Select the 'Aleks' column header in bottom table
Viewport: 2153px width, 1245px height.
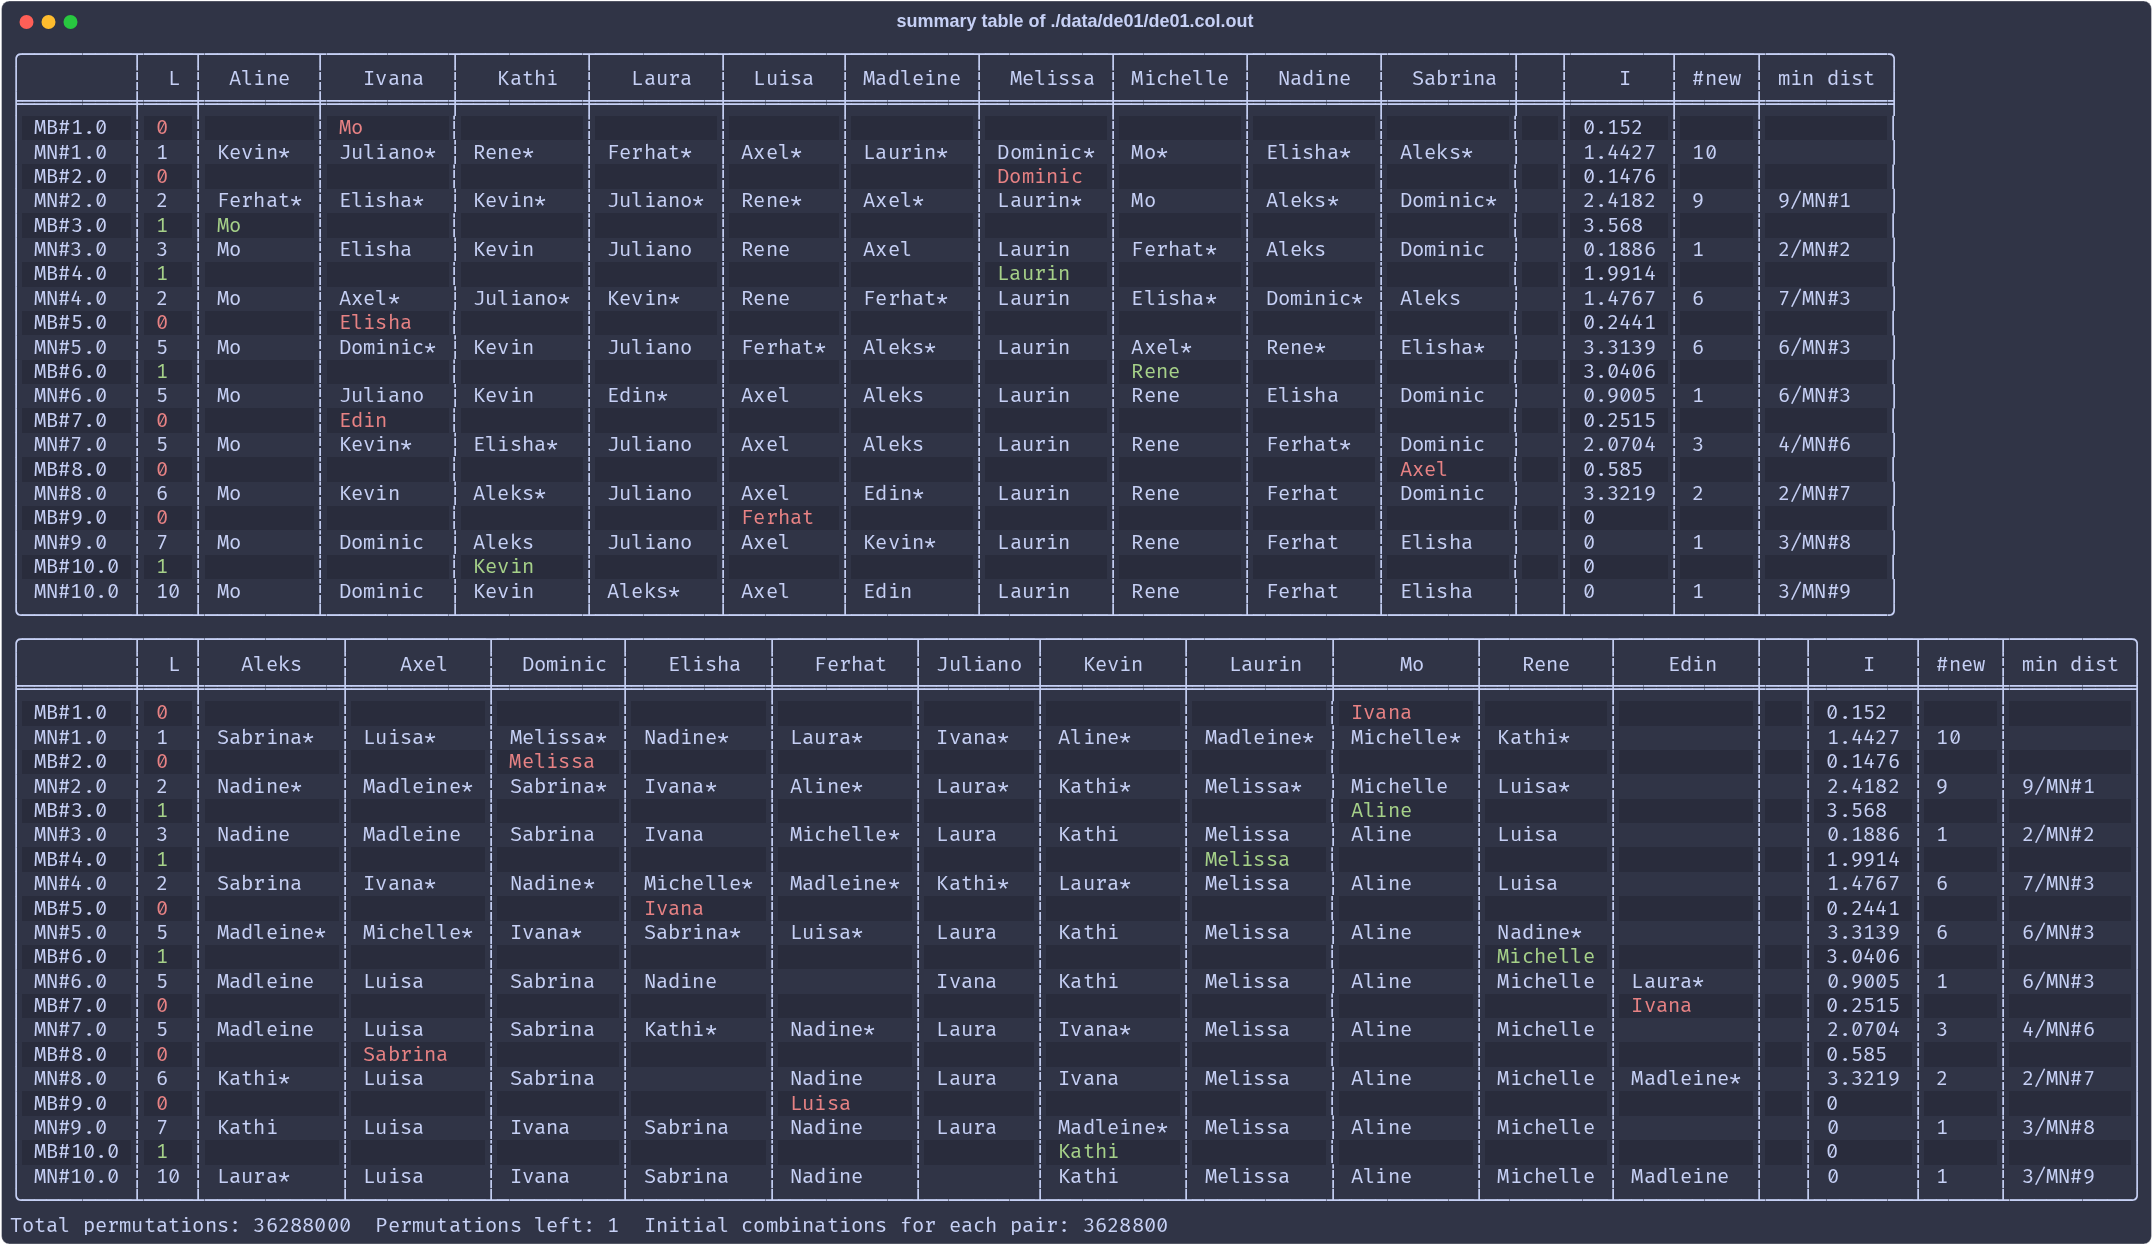coord(271,664)
